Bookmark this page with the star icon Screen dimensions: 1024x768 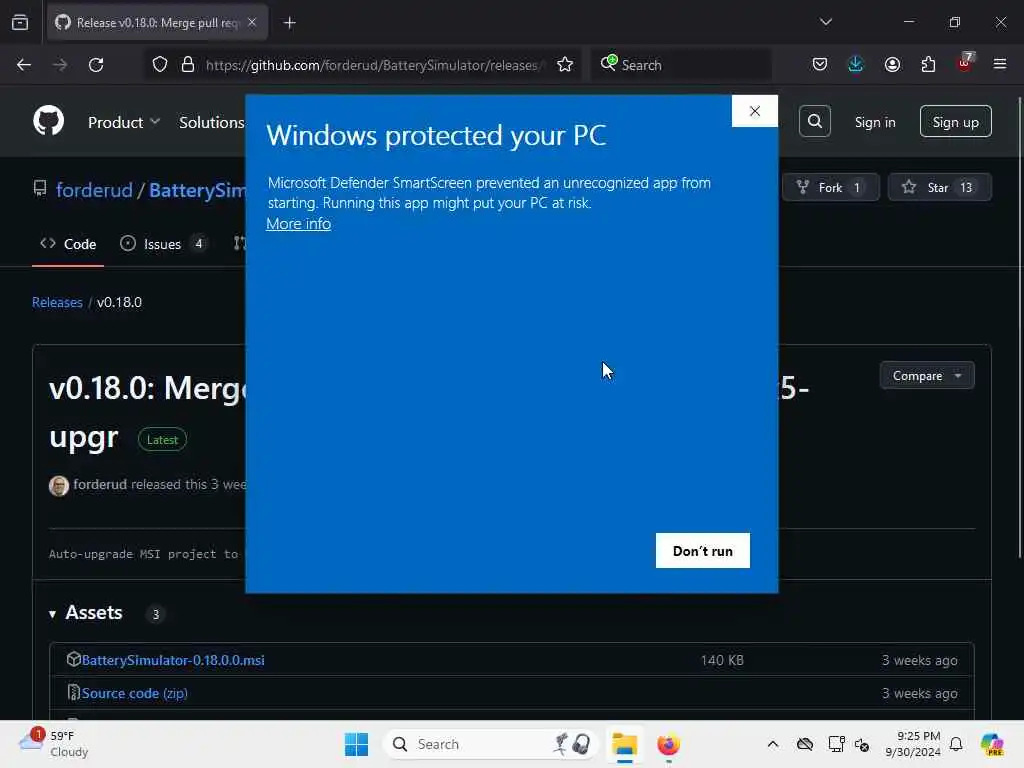click(x=565, y=65)
